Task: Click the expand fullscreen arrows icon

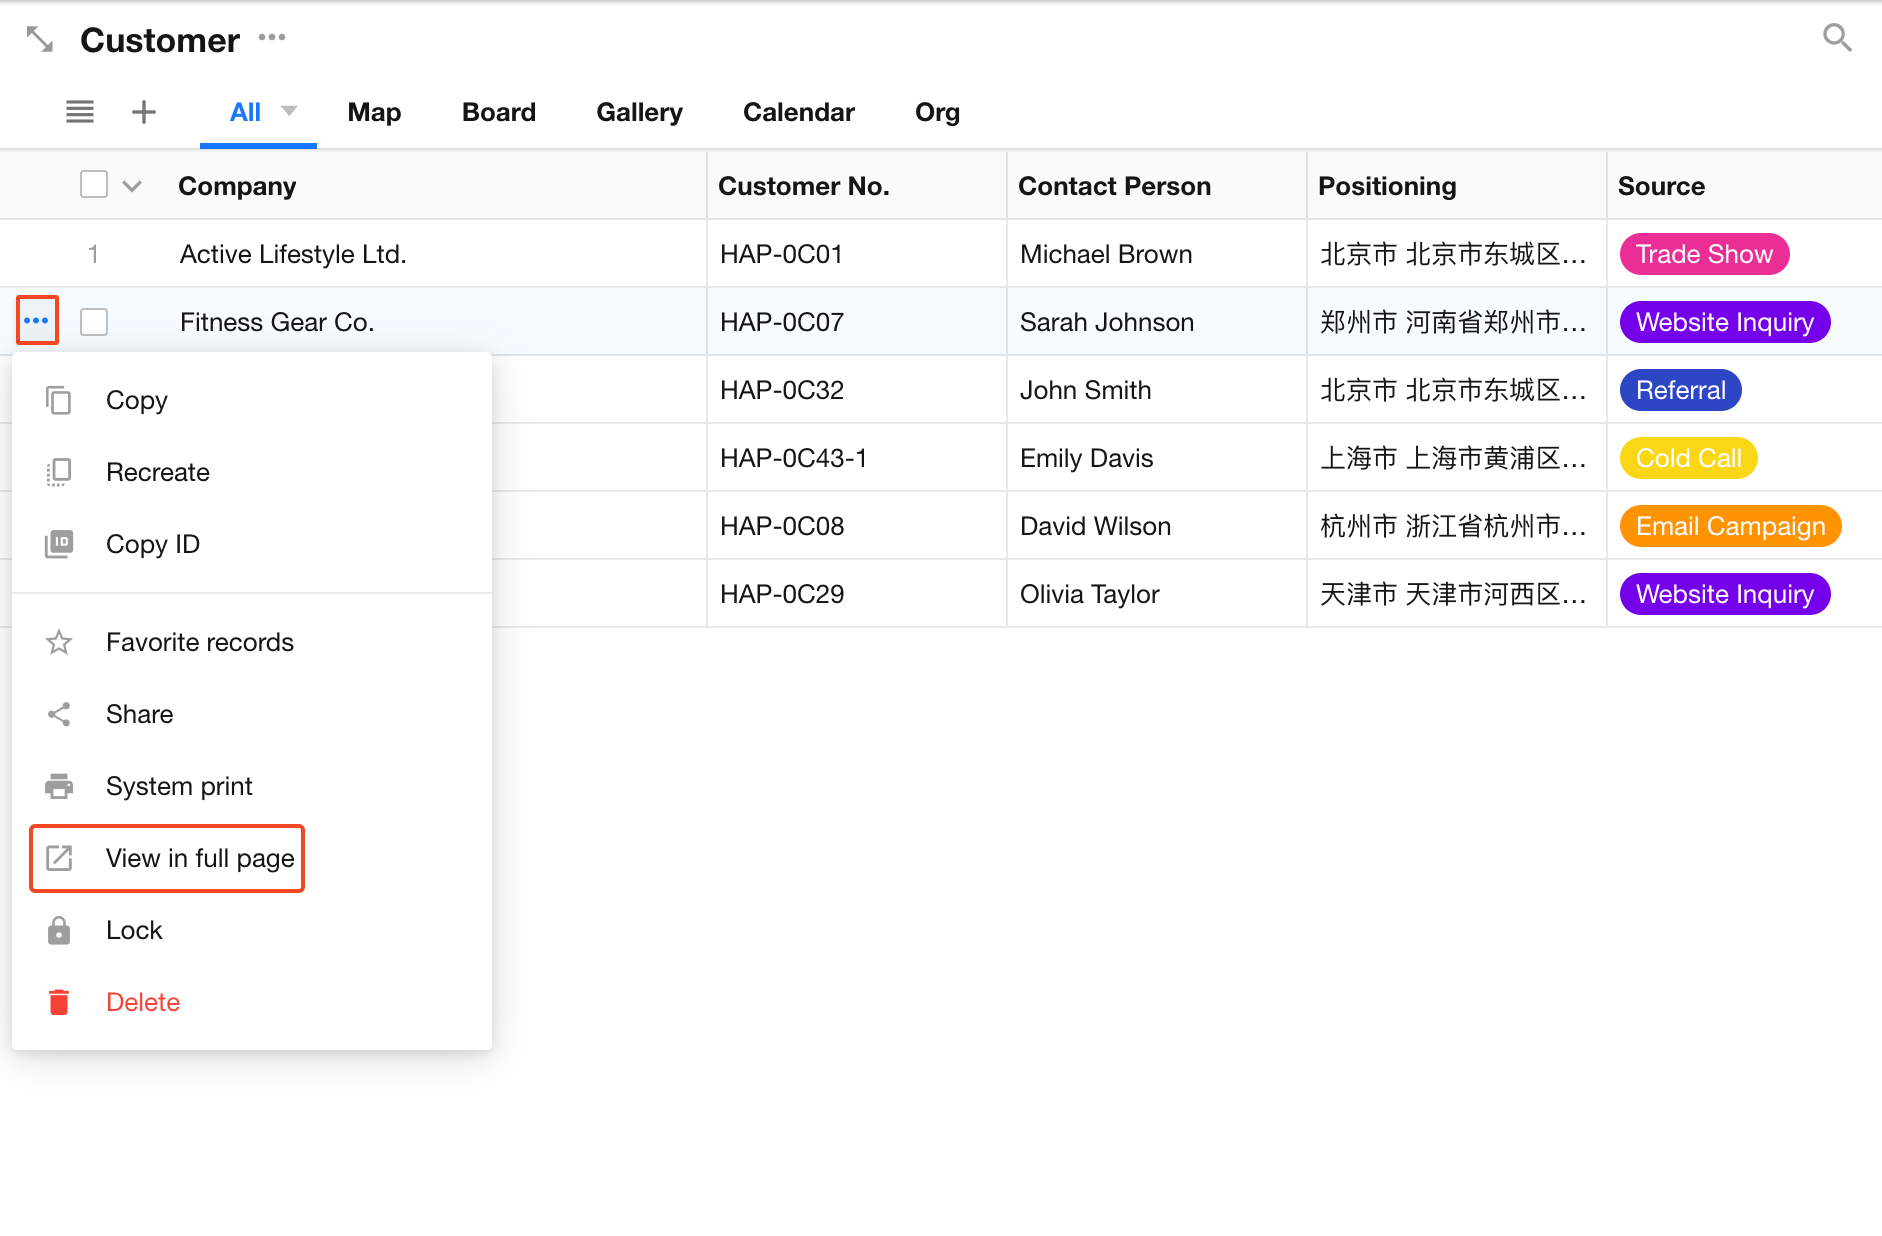Action: click(x=40, y=40)
